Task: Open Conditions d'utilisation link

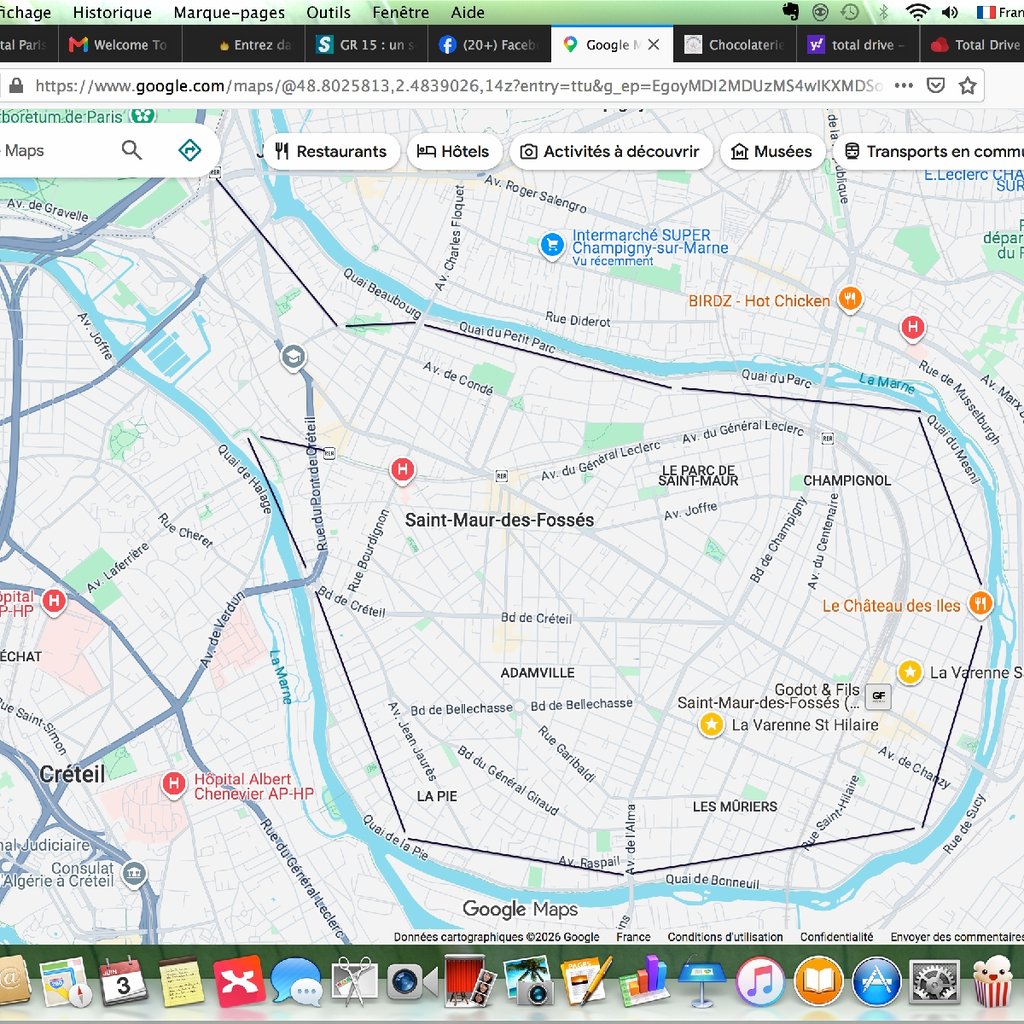Action: tap(725, 936)
